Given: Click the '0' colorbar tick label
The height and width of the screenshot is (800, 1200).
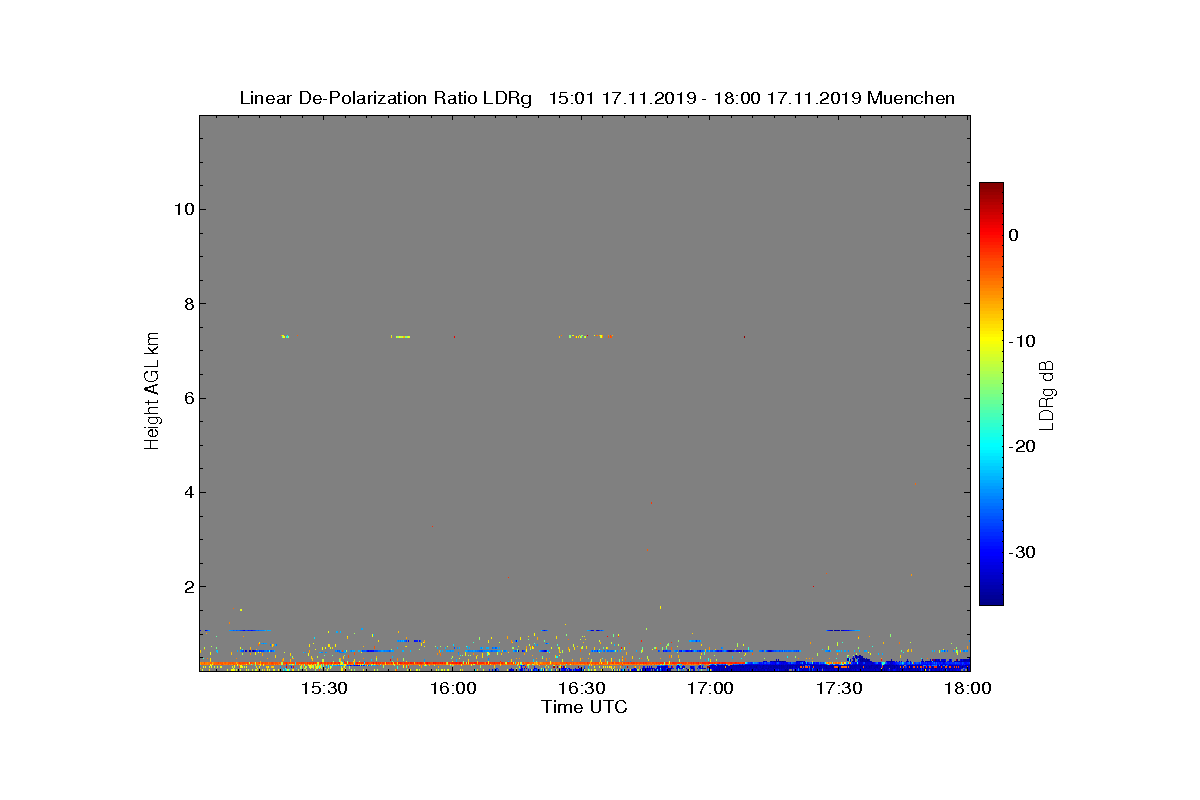Looking at the screenshot, I should 1014,235.
